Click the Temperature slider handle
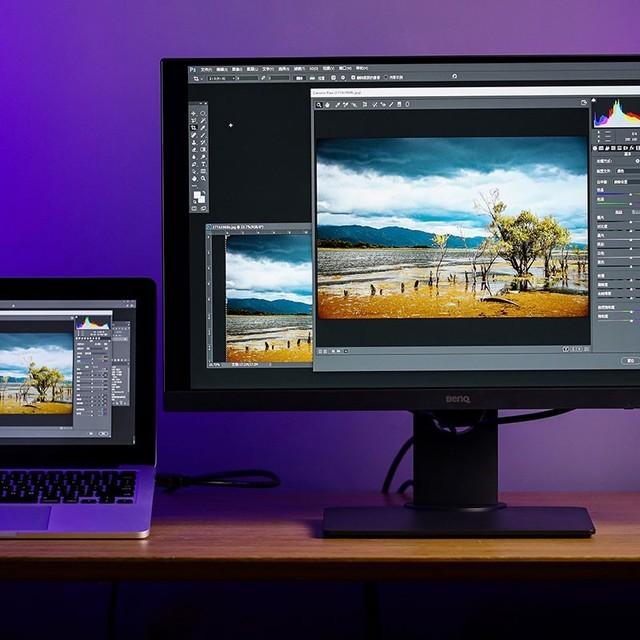Screen dimensions: 640x640 (x=631, y=195)
